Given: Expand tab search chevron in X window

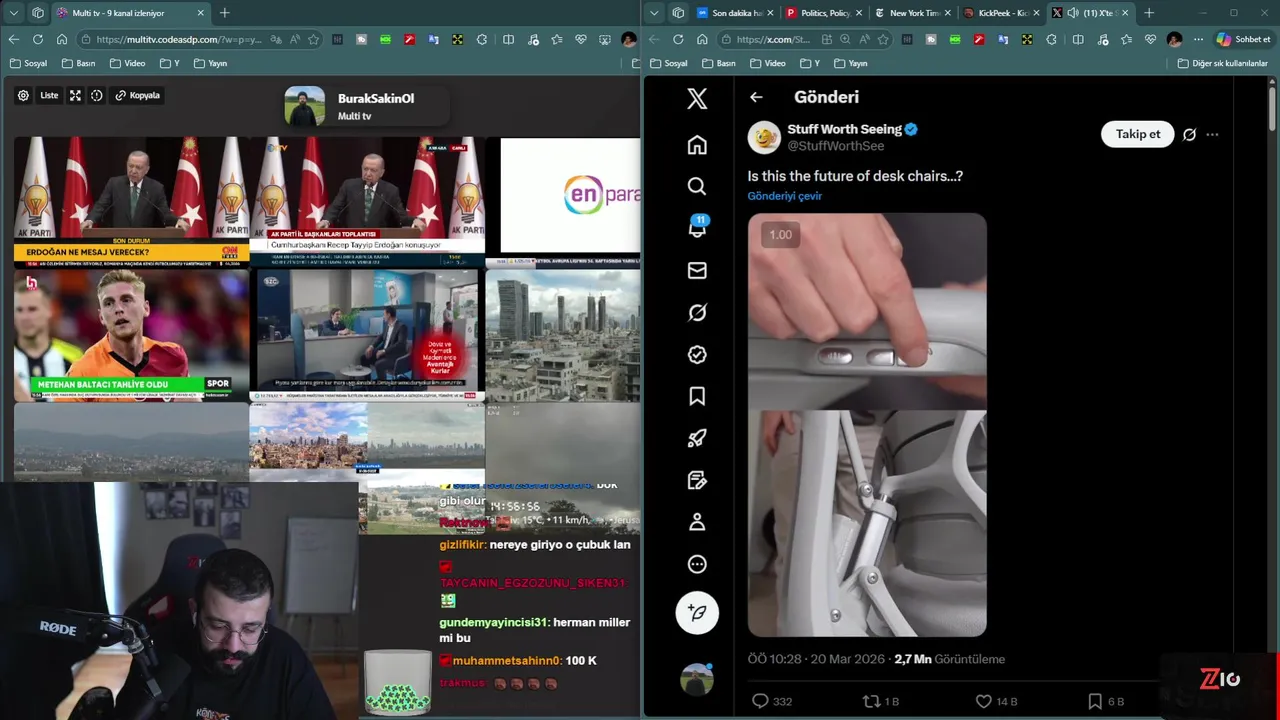Looking at the screenshot, I should pos(654,13).
